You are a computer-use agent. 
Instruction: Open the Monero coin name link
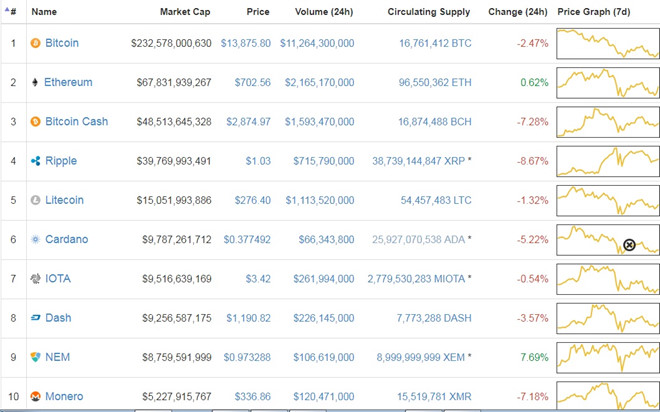65,397
